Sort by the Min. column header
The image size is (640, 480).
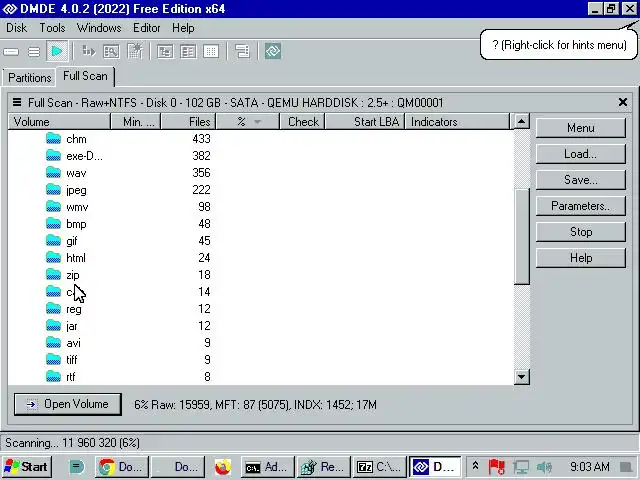click(x=136, y=122)
